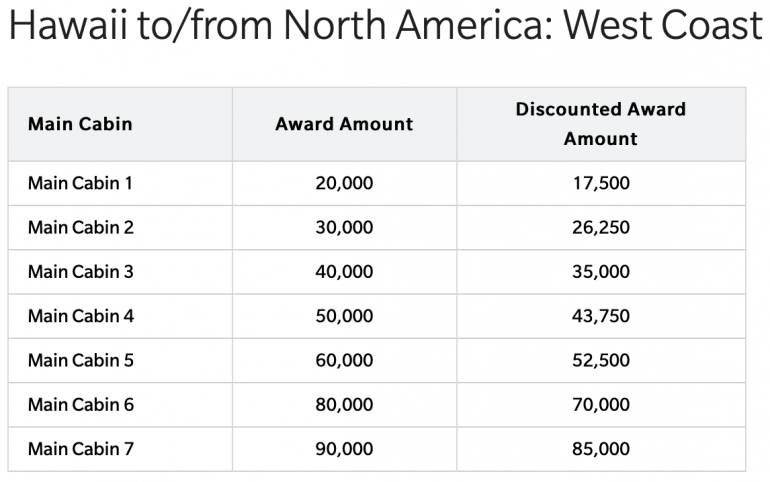Click the 'Main Cabin' column header
The width and height of the screenshot is (770, 482).
click(80, 125)
